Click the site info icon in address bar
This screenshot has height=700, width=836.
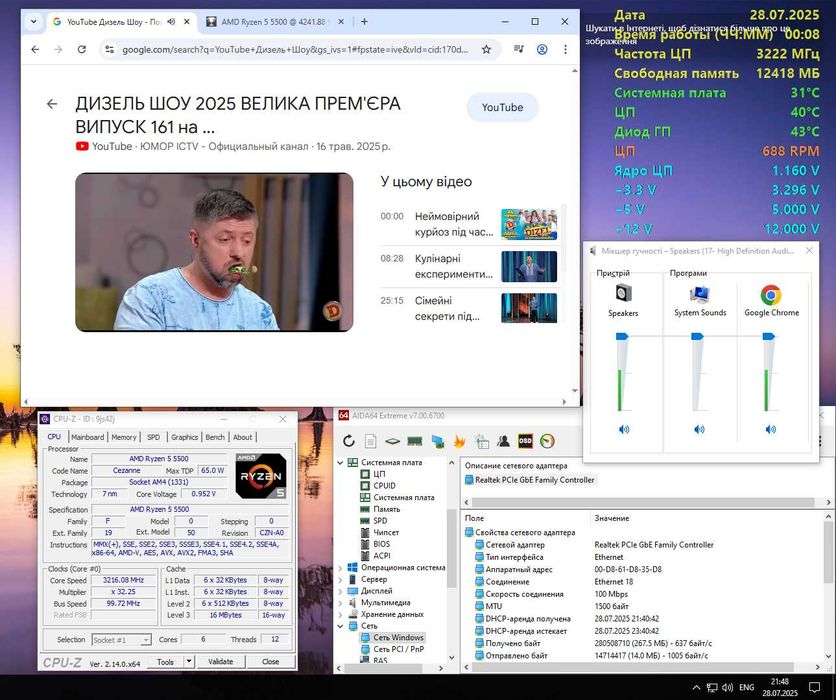pyautogui.click(x=109, y=50)
